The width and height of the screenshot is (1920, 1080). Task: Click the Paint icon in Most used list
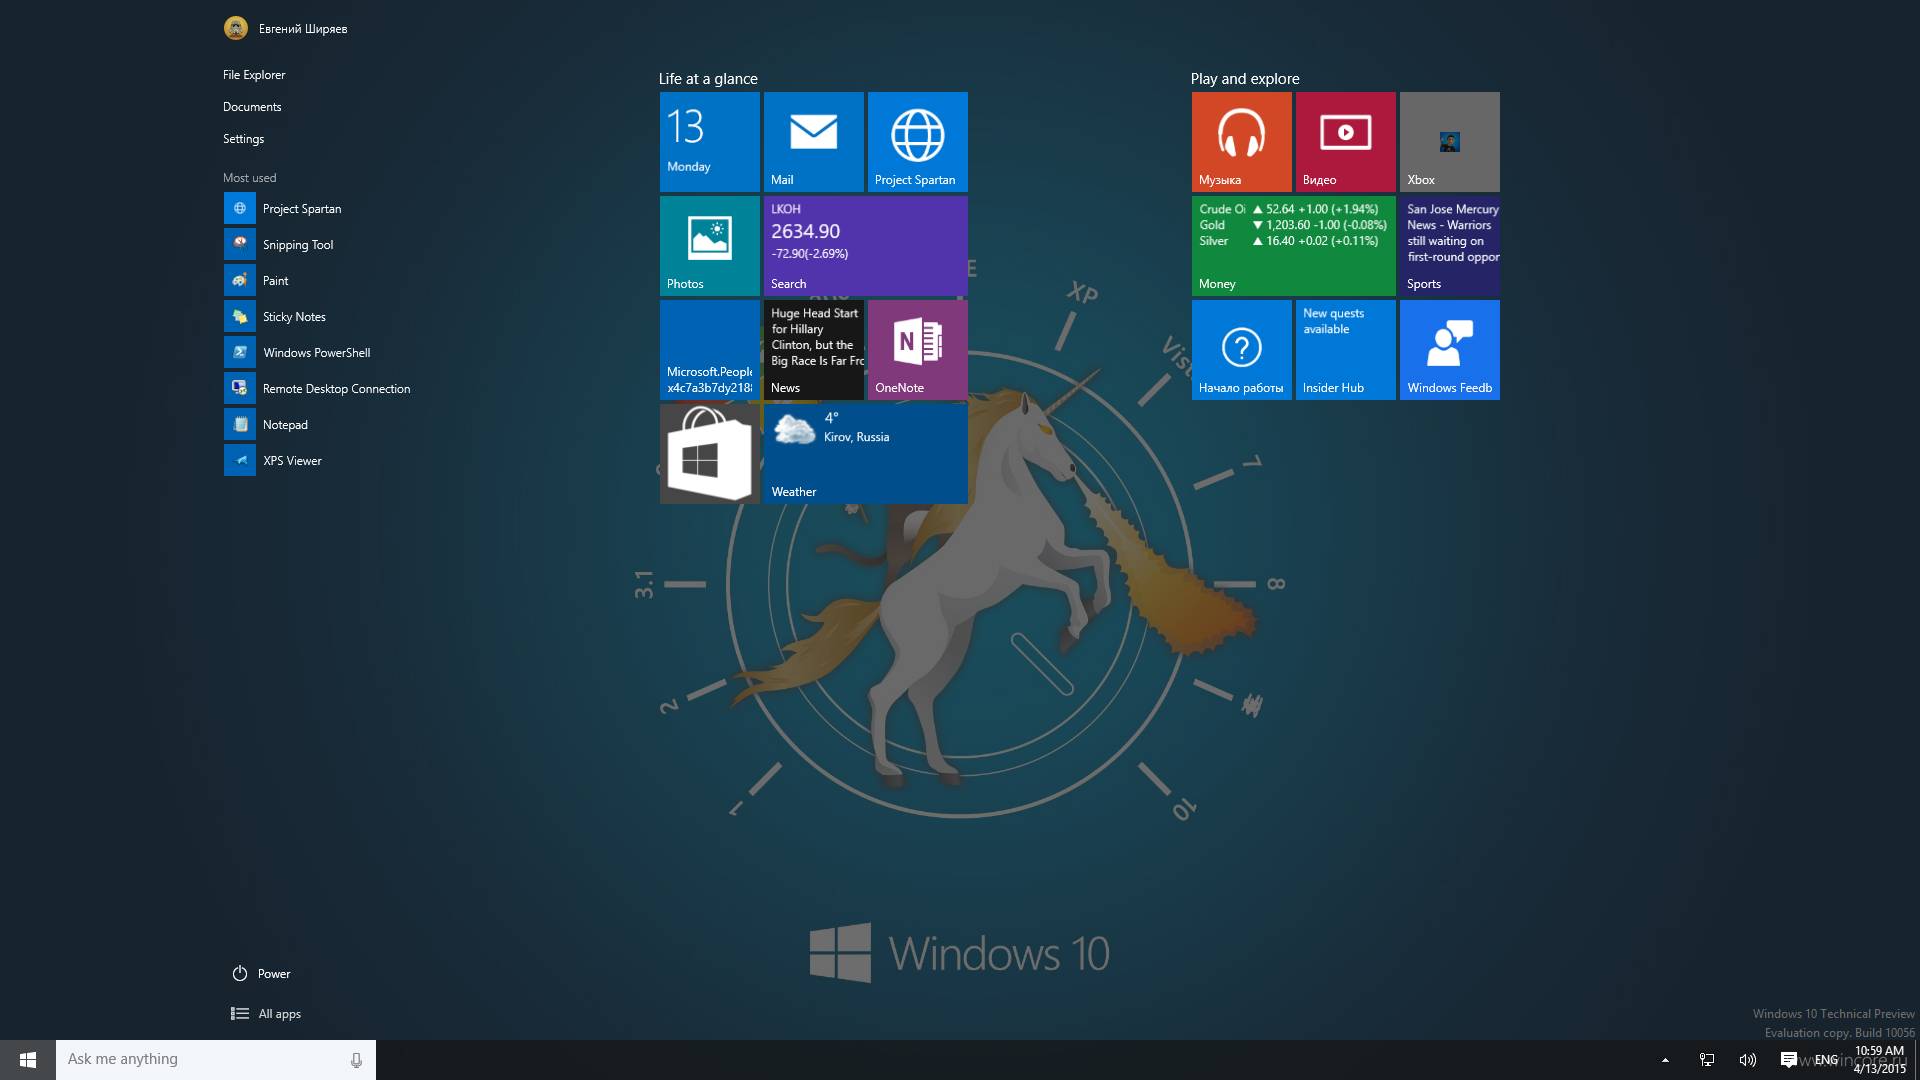click(240, 281)
